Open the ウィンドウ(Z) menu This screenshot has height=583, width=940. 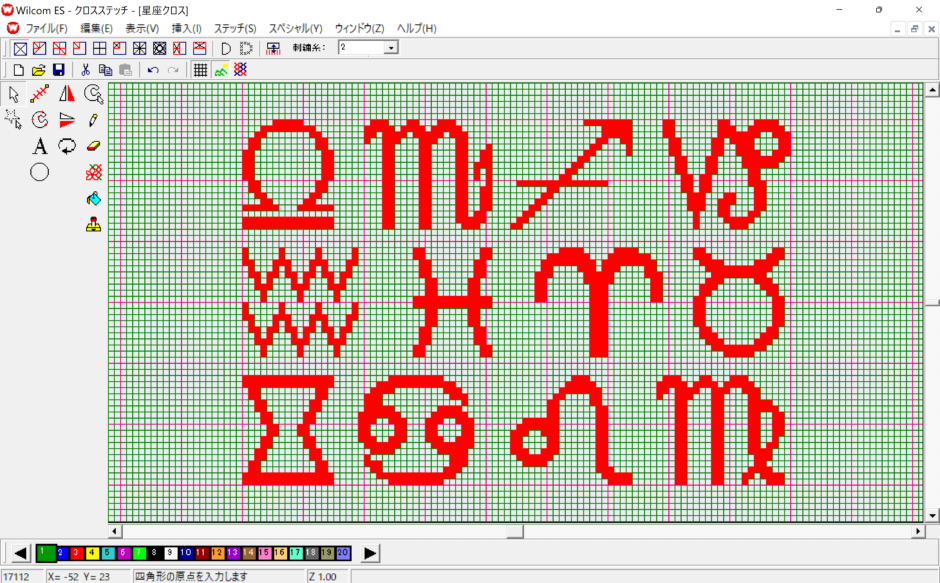360,28
